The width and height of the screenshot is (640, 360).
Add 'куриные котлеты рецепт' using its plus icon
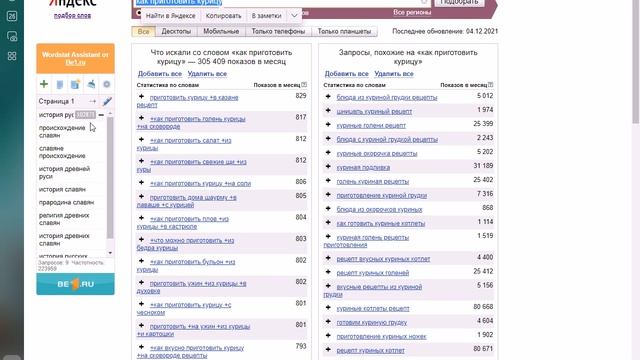328,308
